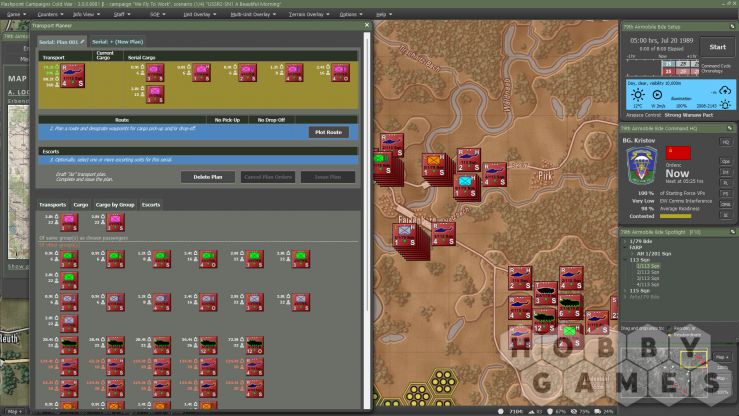This screenshot has width=739, height=416.
Task: Click the first black vehicle counter in the cargo list
Action: (x=69, y=345)
